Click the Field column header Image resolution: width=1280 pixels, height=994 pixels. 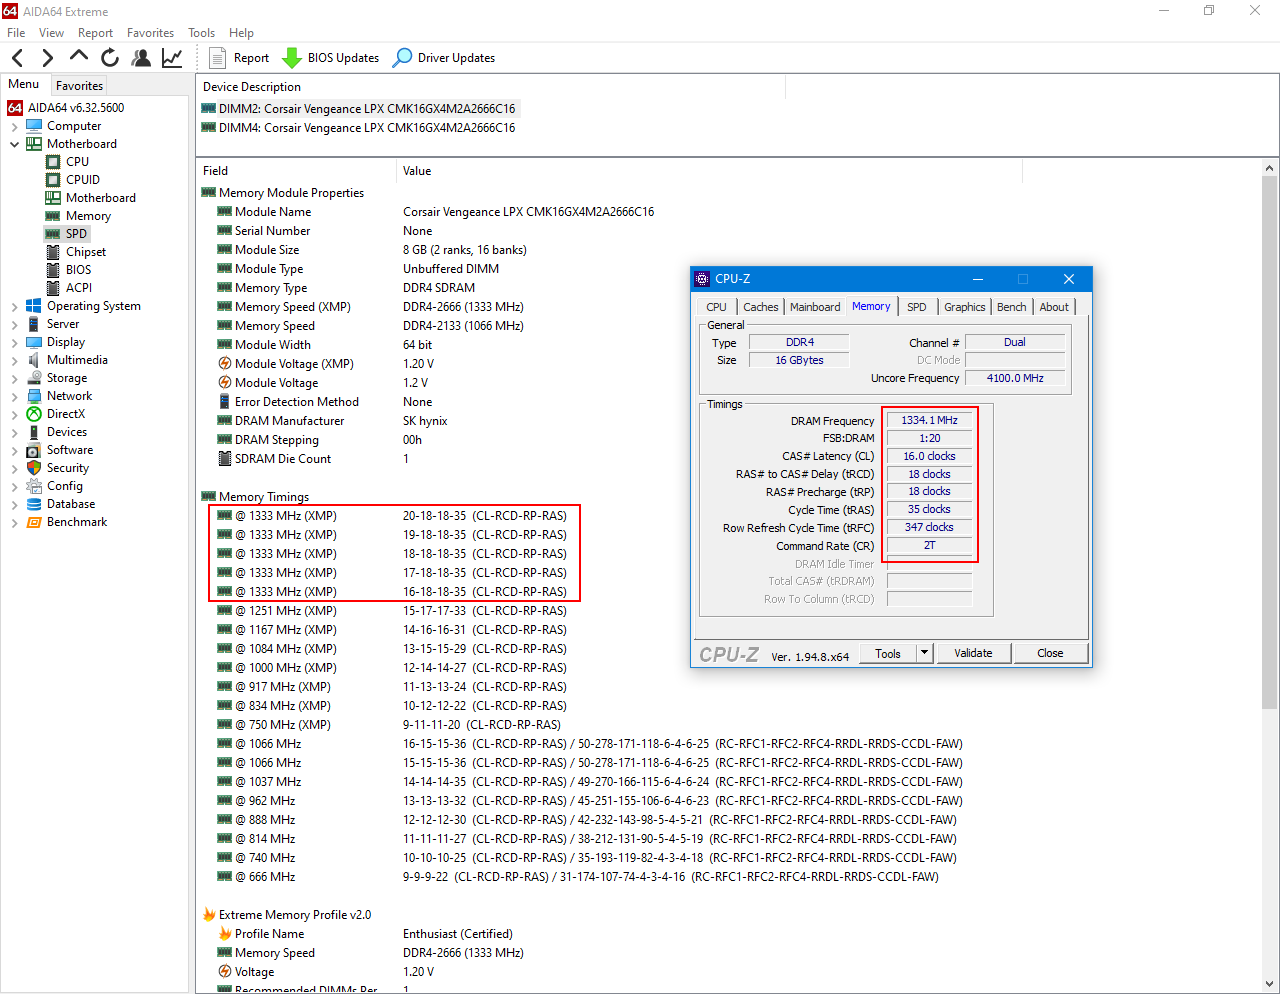(x=297, y=171)
